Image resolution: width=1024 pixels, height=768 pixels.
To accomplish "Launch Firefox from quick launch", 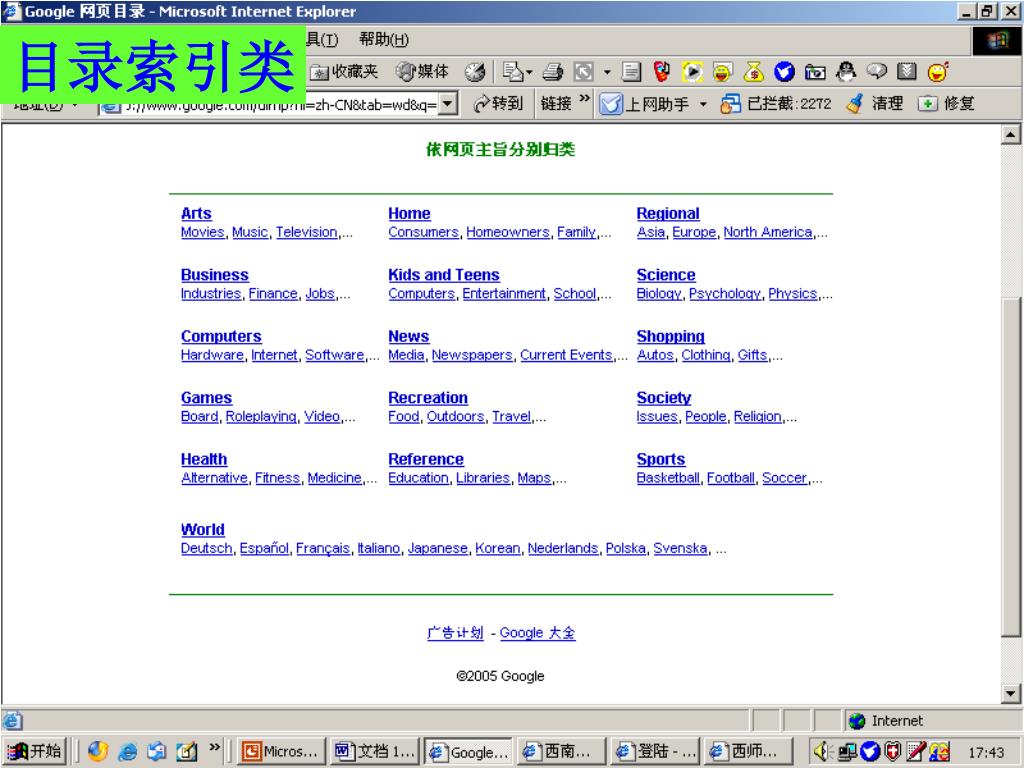I will point(97,752).
